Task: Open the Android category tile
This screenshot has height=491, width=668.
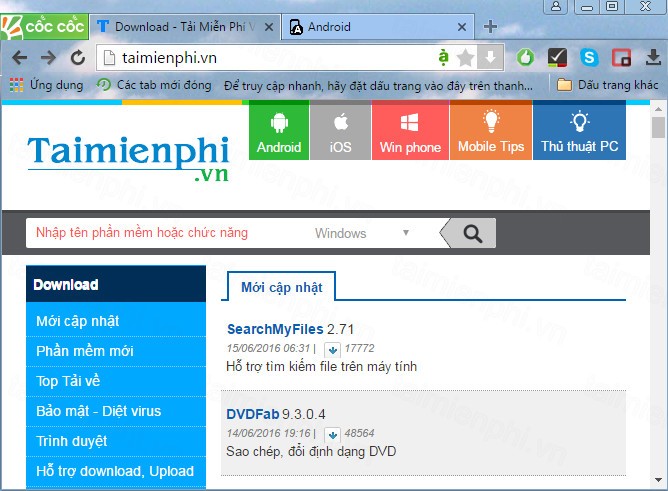Action: pos(279,130)
